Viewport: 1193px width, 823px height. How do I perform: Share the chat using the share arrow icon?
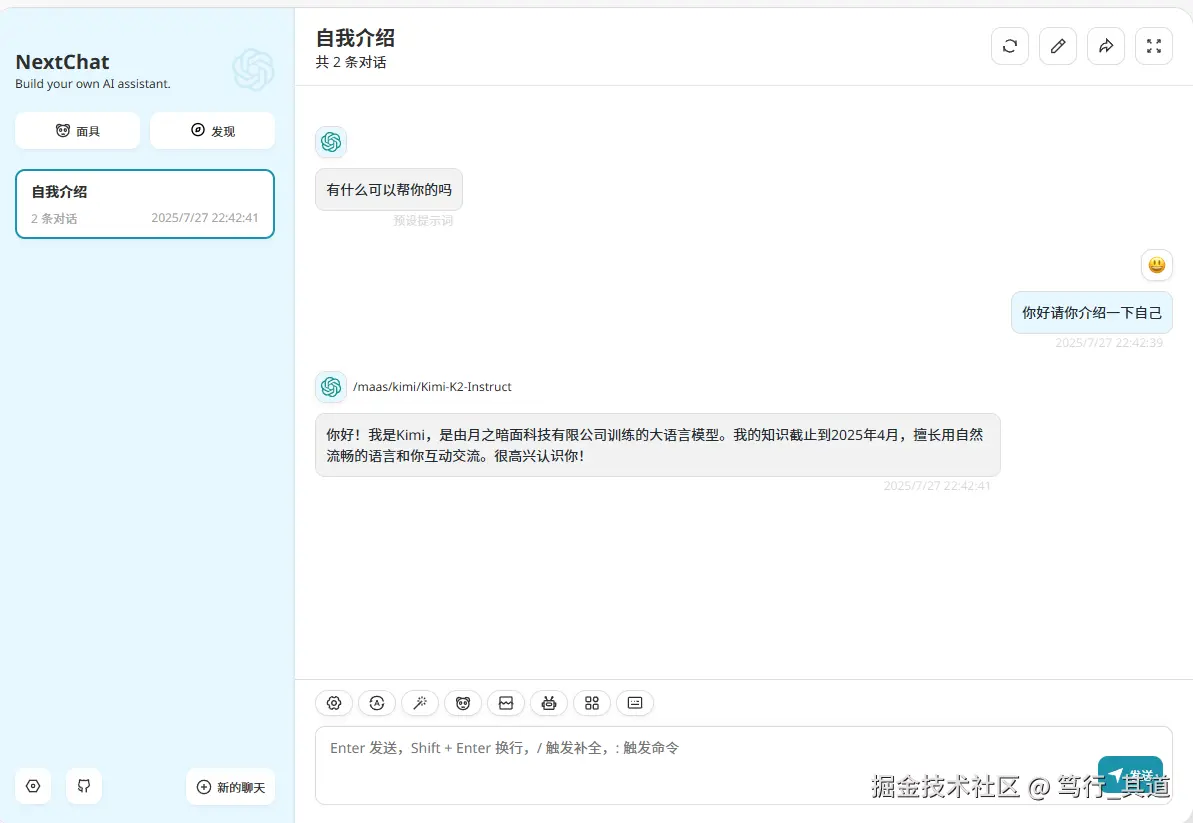coord(1105,46)
